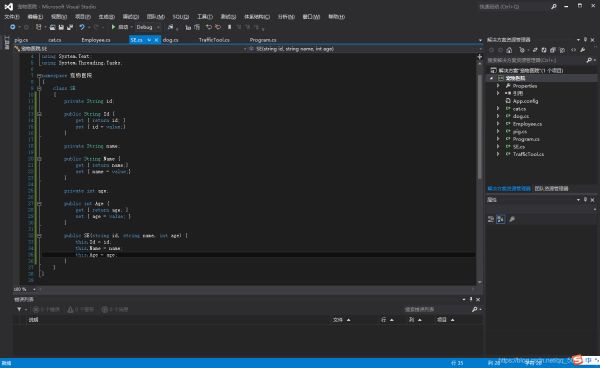Switch to Team Explorer tab below Solution Explorer
This screenshot has height=368, width=600.
551,188
